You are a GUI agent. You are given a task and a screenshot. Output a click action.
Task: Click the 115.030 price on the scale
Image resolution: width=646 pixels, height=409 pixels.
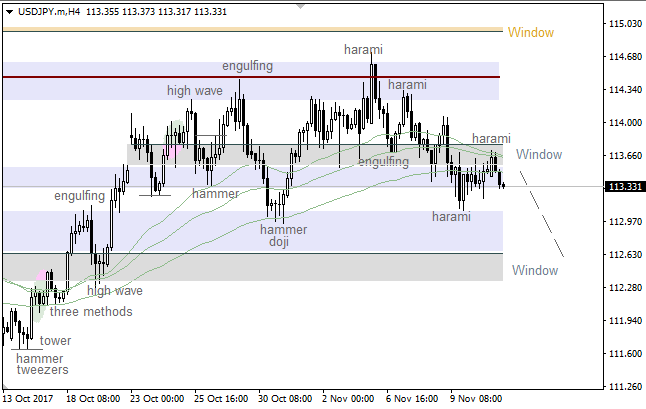[x=625, y=23]
